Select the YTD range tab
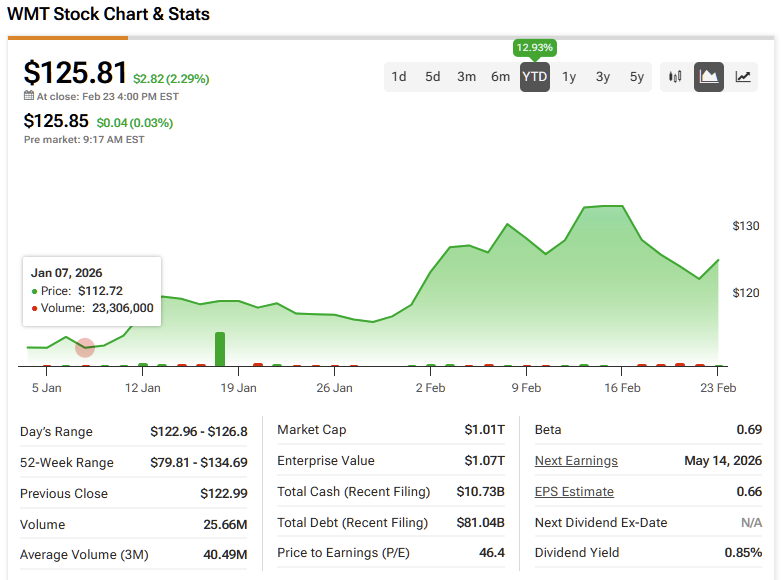782x580 pixels. pyautogui.click(x=535, y=77)
